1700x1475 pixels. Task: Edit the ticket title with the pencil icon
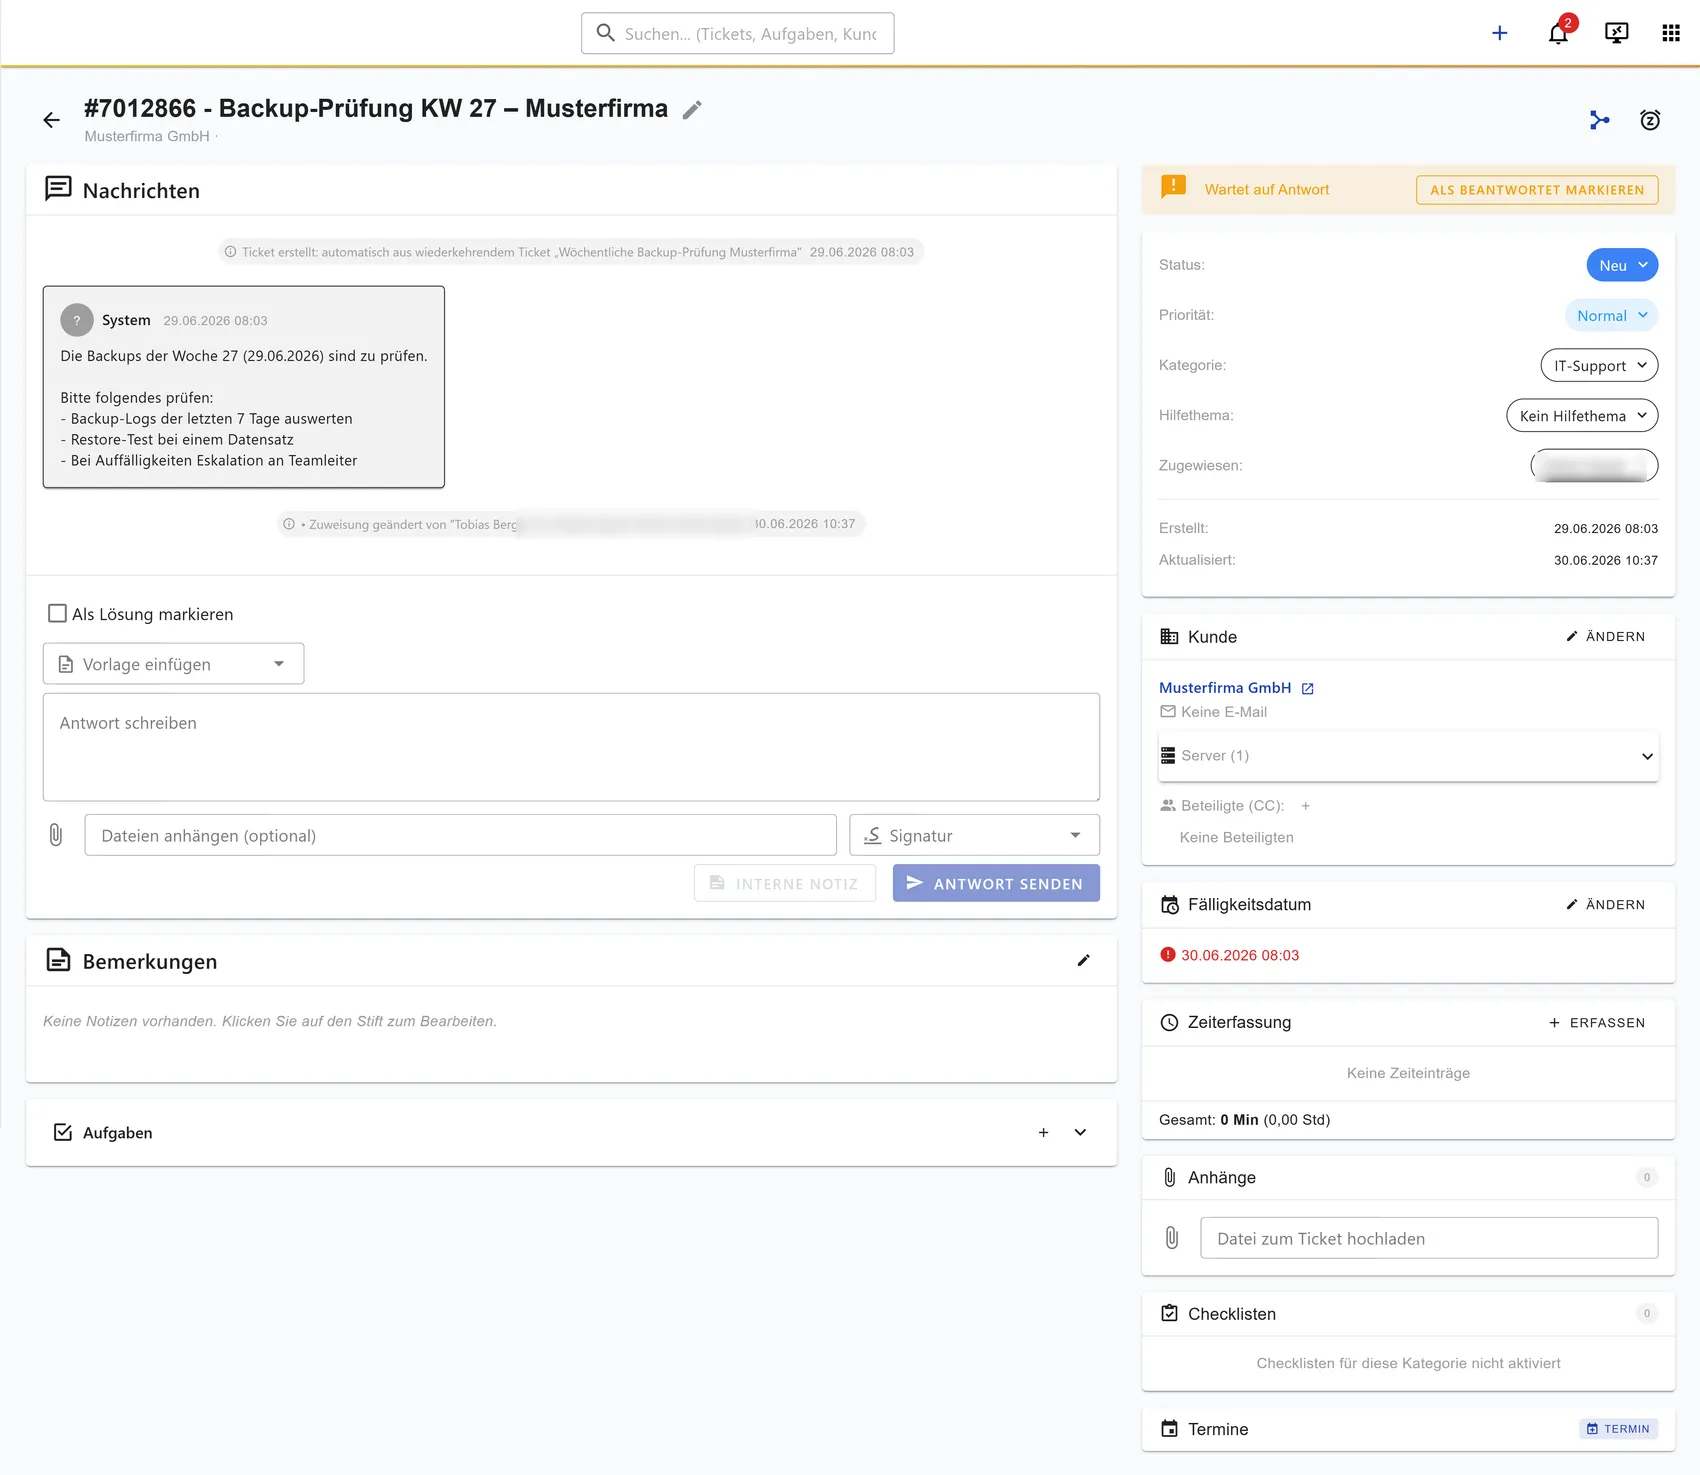point(692,110)
